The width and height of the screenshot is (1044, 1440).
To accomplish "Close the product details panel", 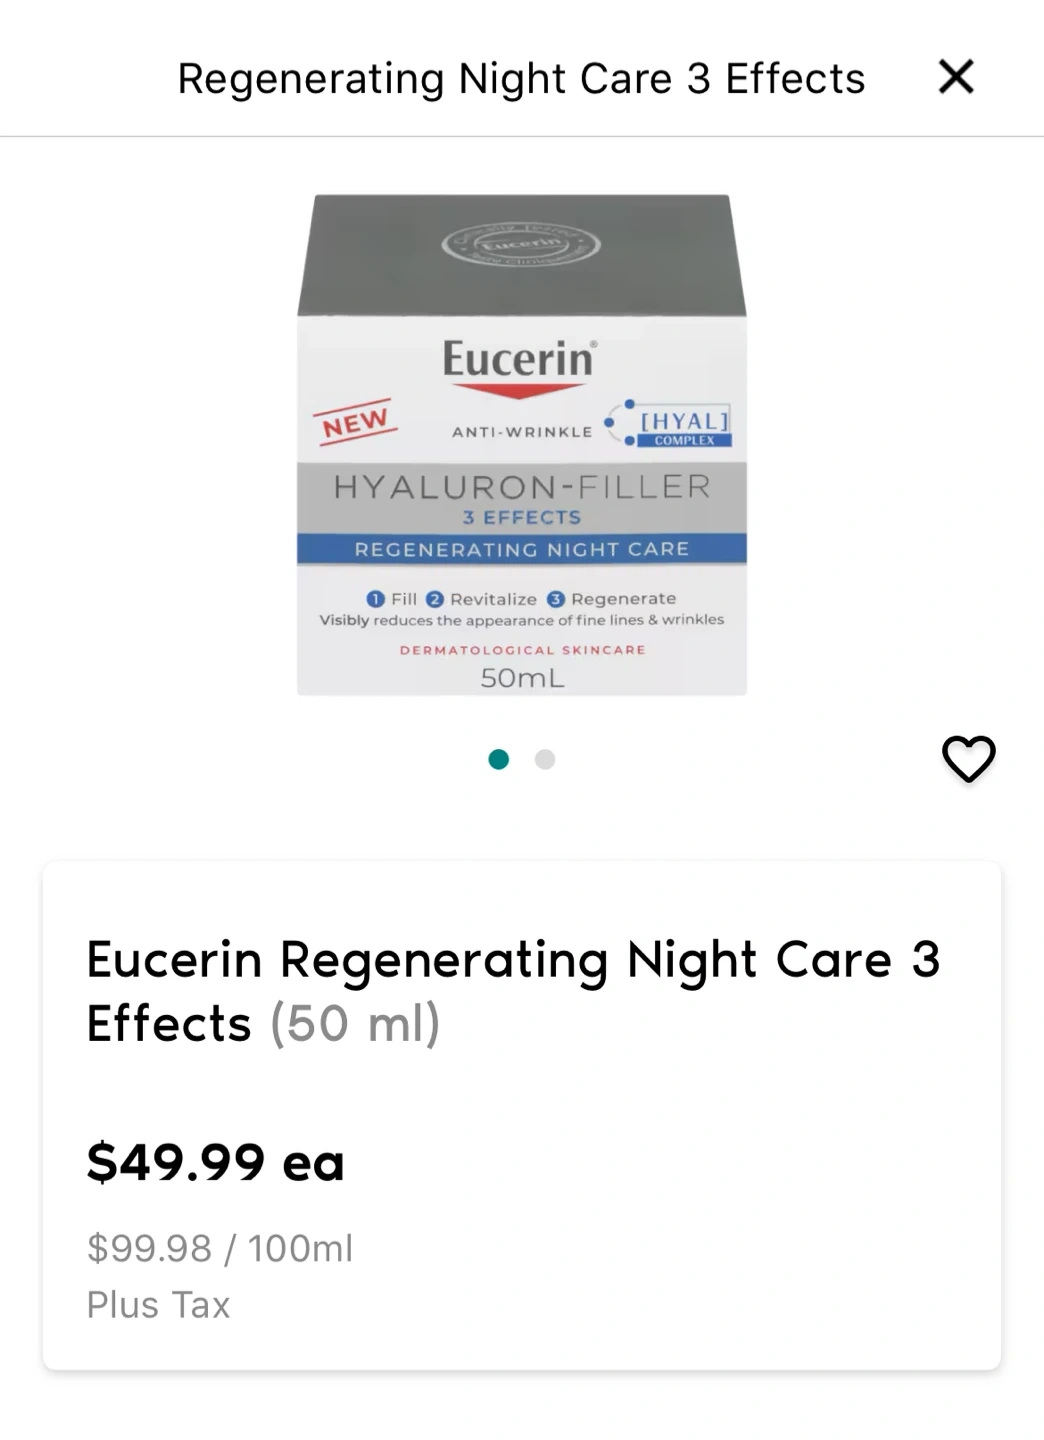I will [x=956, y=76].
